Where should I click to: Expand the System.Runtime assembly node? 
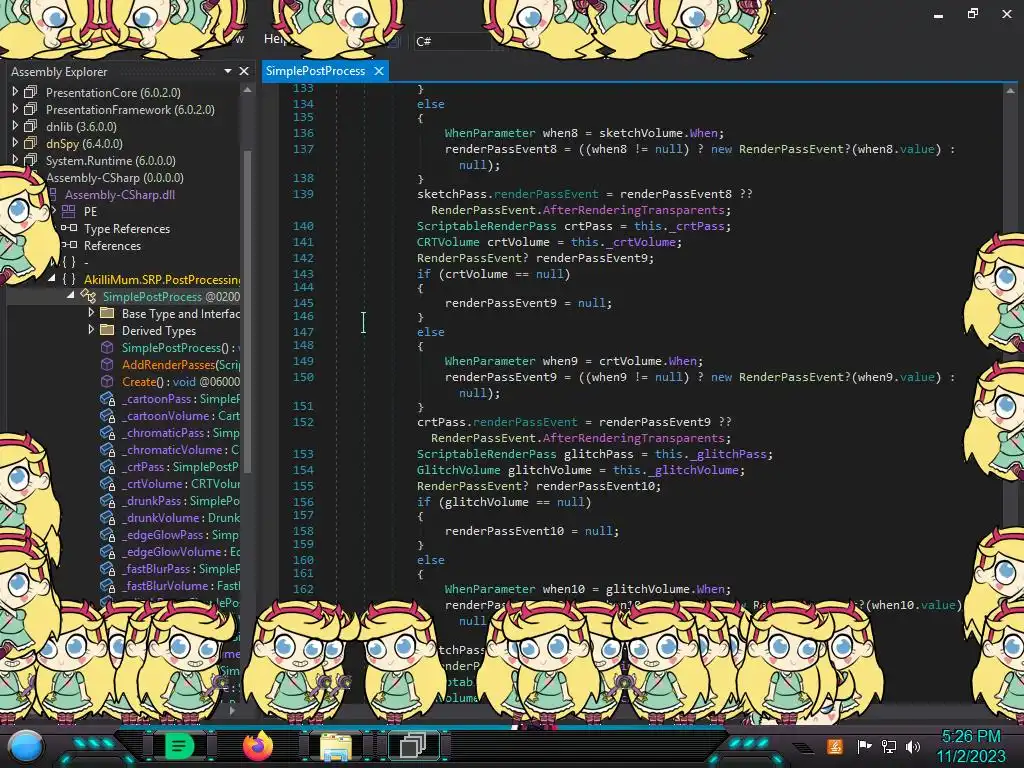coord(15,160)
